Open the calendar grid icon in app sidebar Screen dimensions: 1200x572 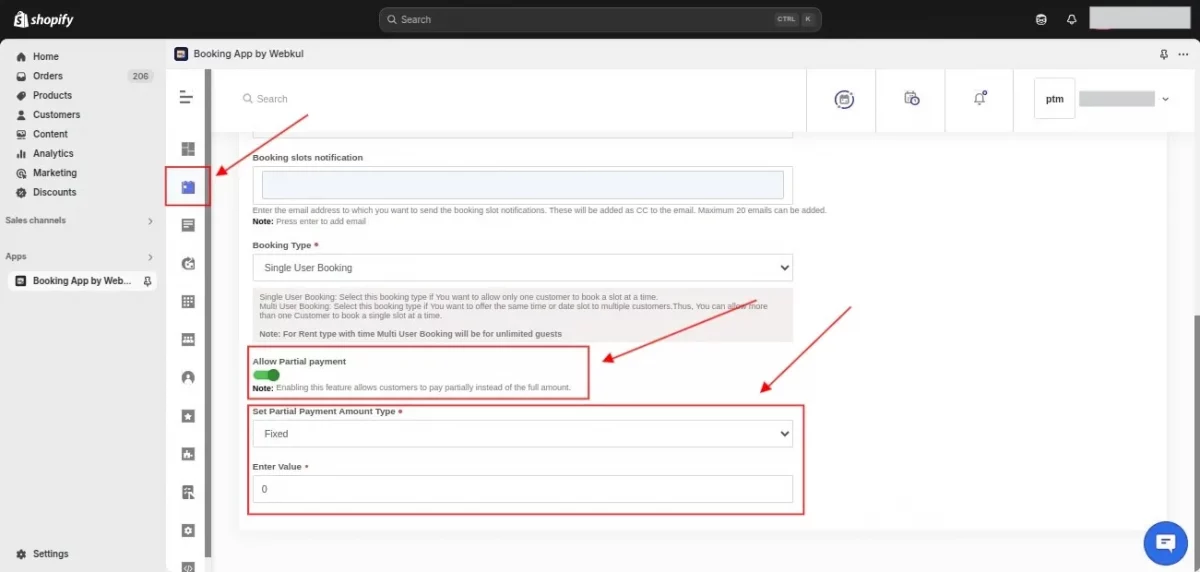187,301
